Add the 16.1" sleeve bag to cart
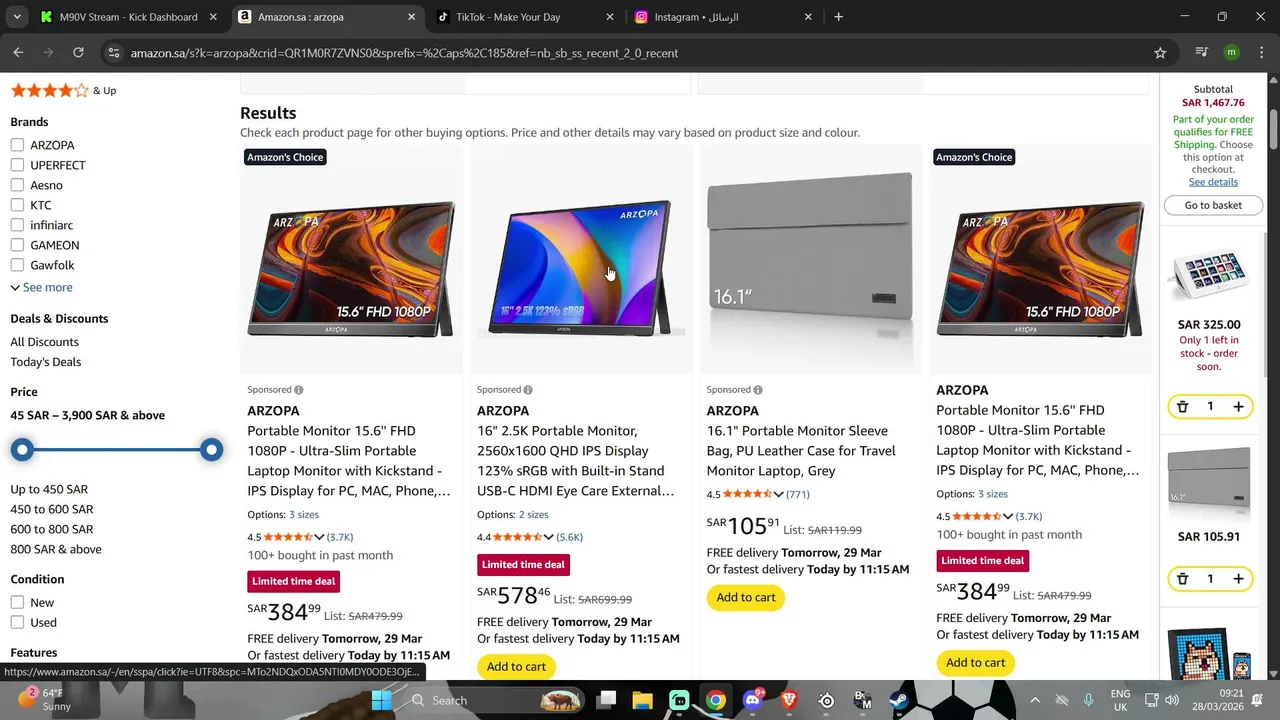The image size is (1280, 720). [746, 597]
